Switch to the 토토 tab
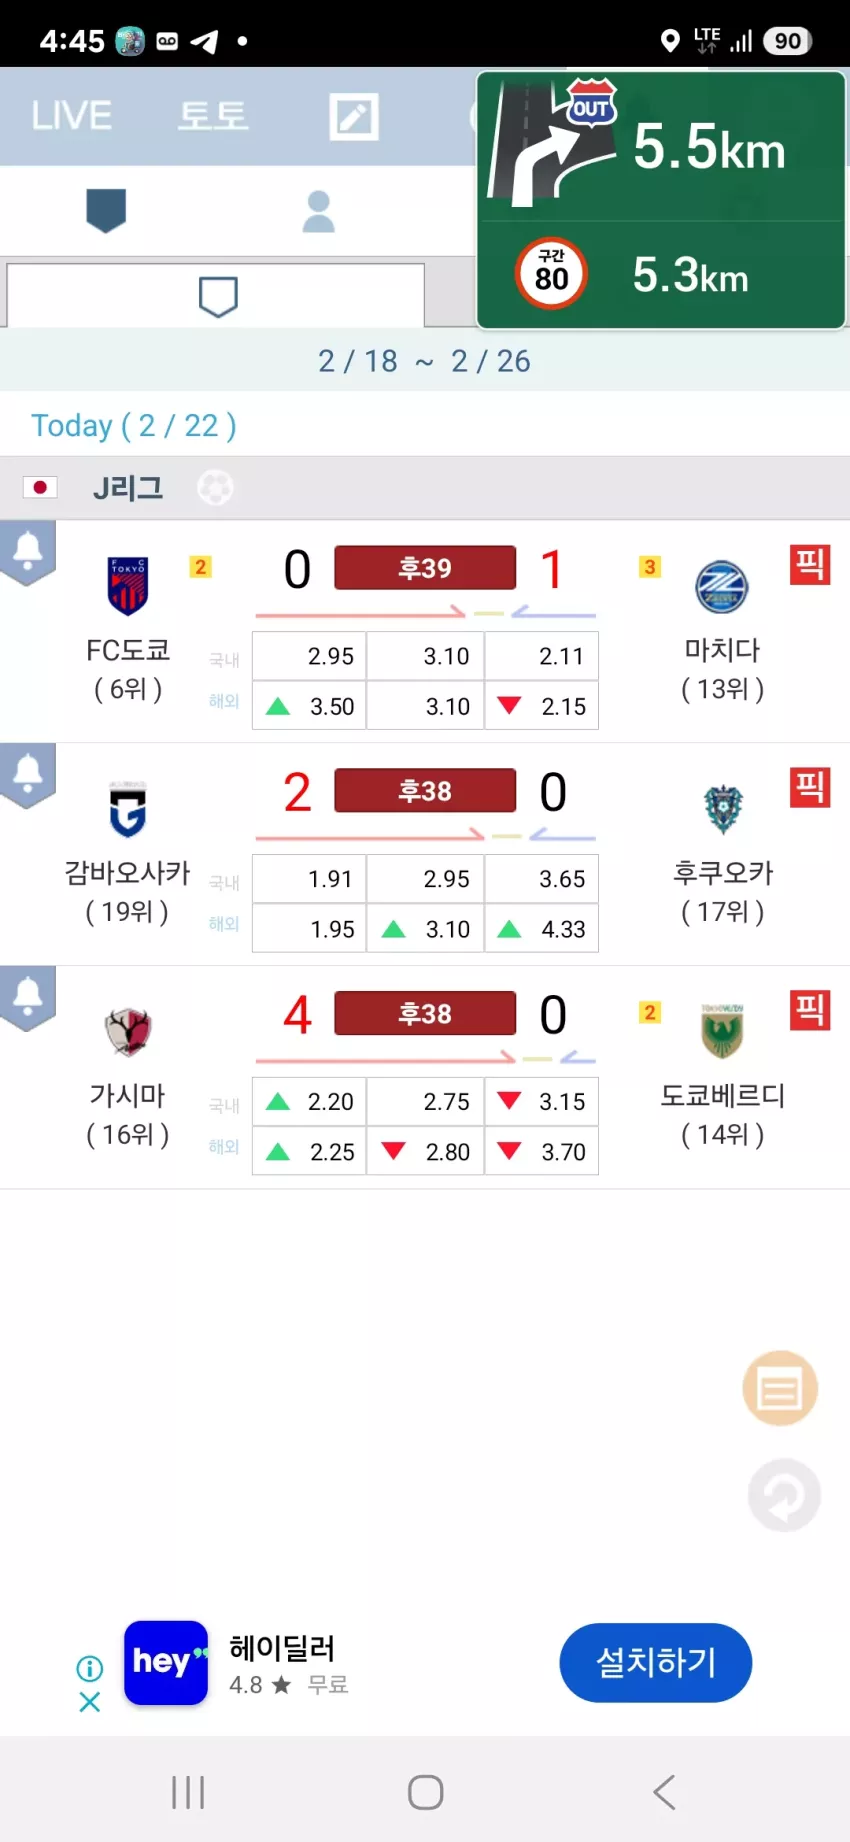 [x=212, y=116]
